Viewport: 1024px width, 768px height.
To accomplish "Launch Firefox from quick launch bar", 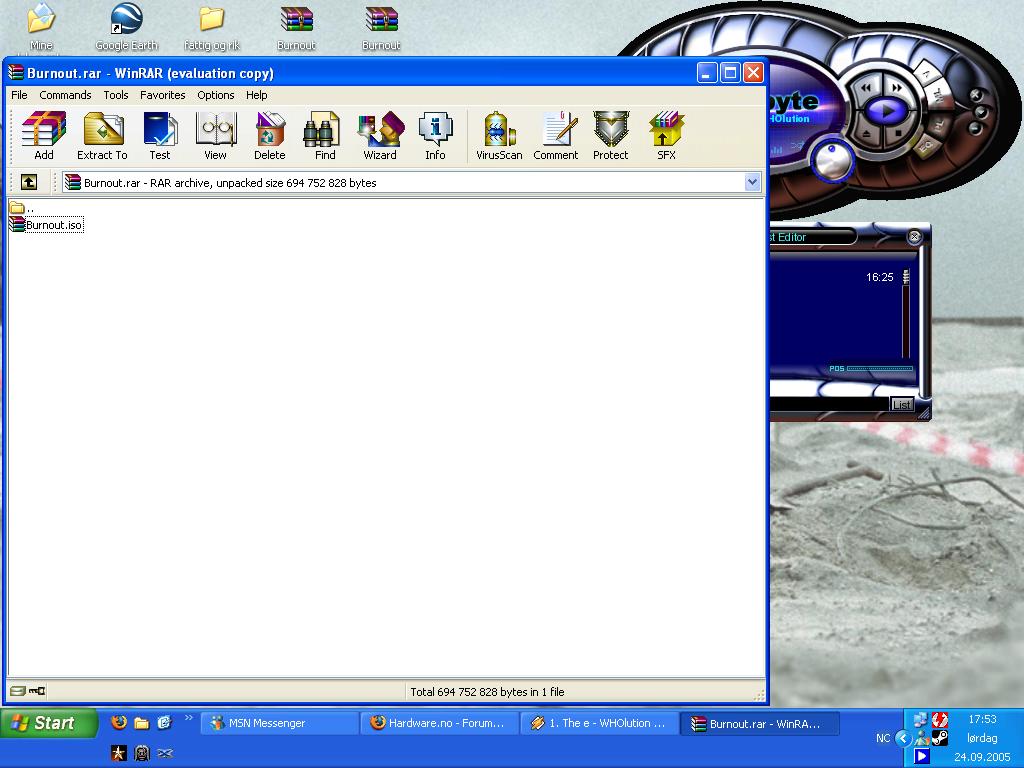I will (x=119, y=722).
